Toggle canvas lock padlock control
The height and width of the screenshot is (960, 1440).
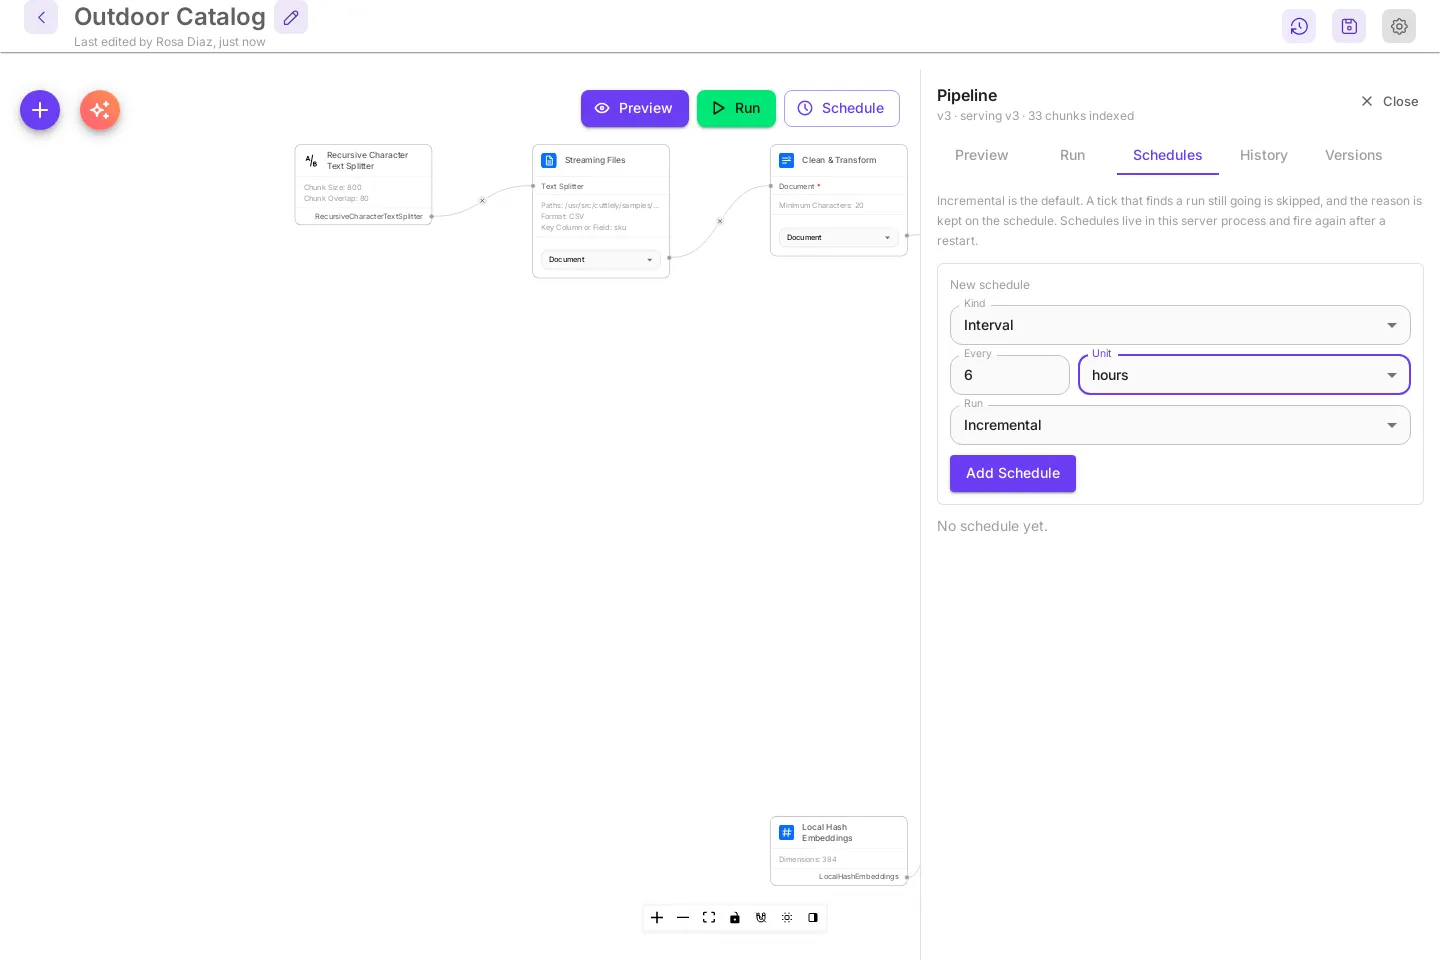click(x=735, y=917)
